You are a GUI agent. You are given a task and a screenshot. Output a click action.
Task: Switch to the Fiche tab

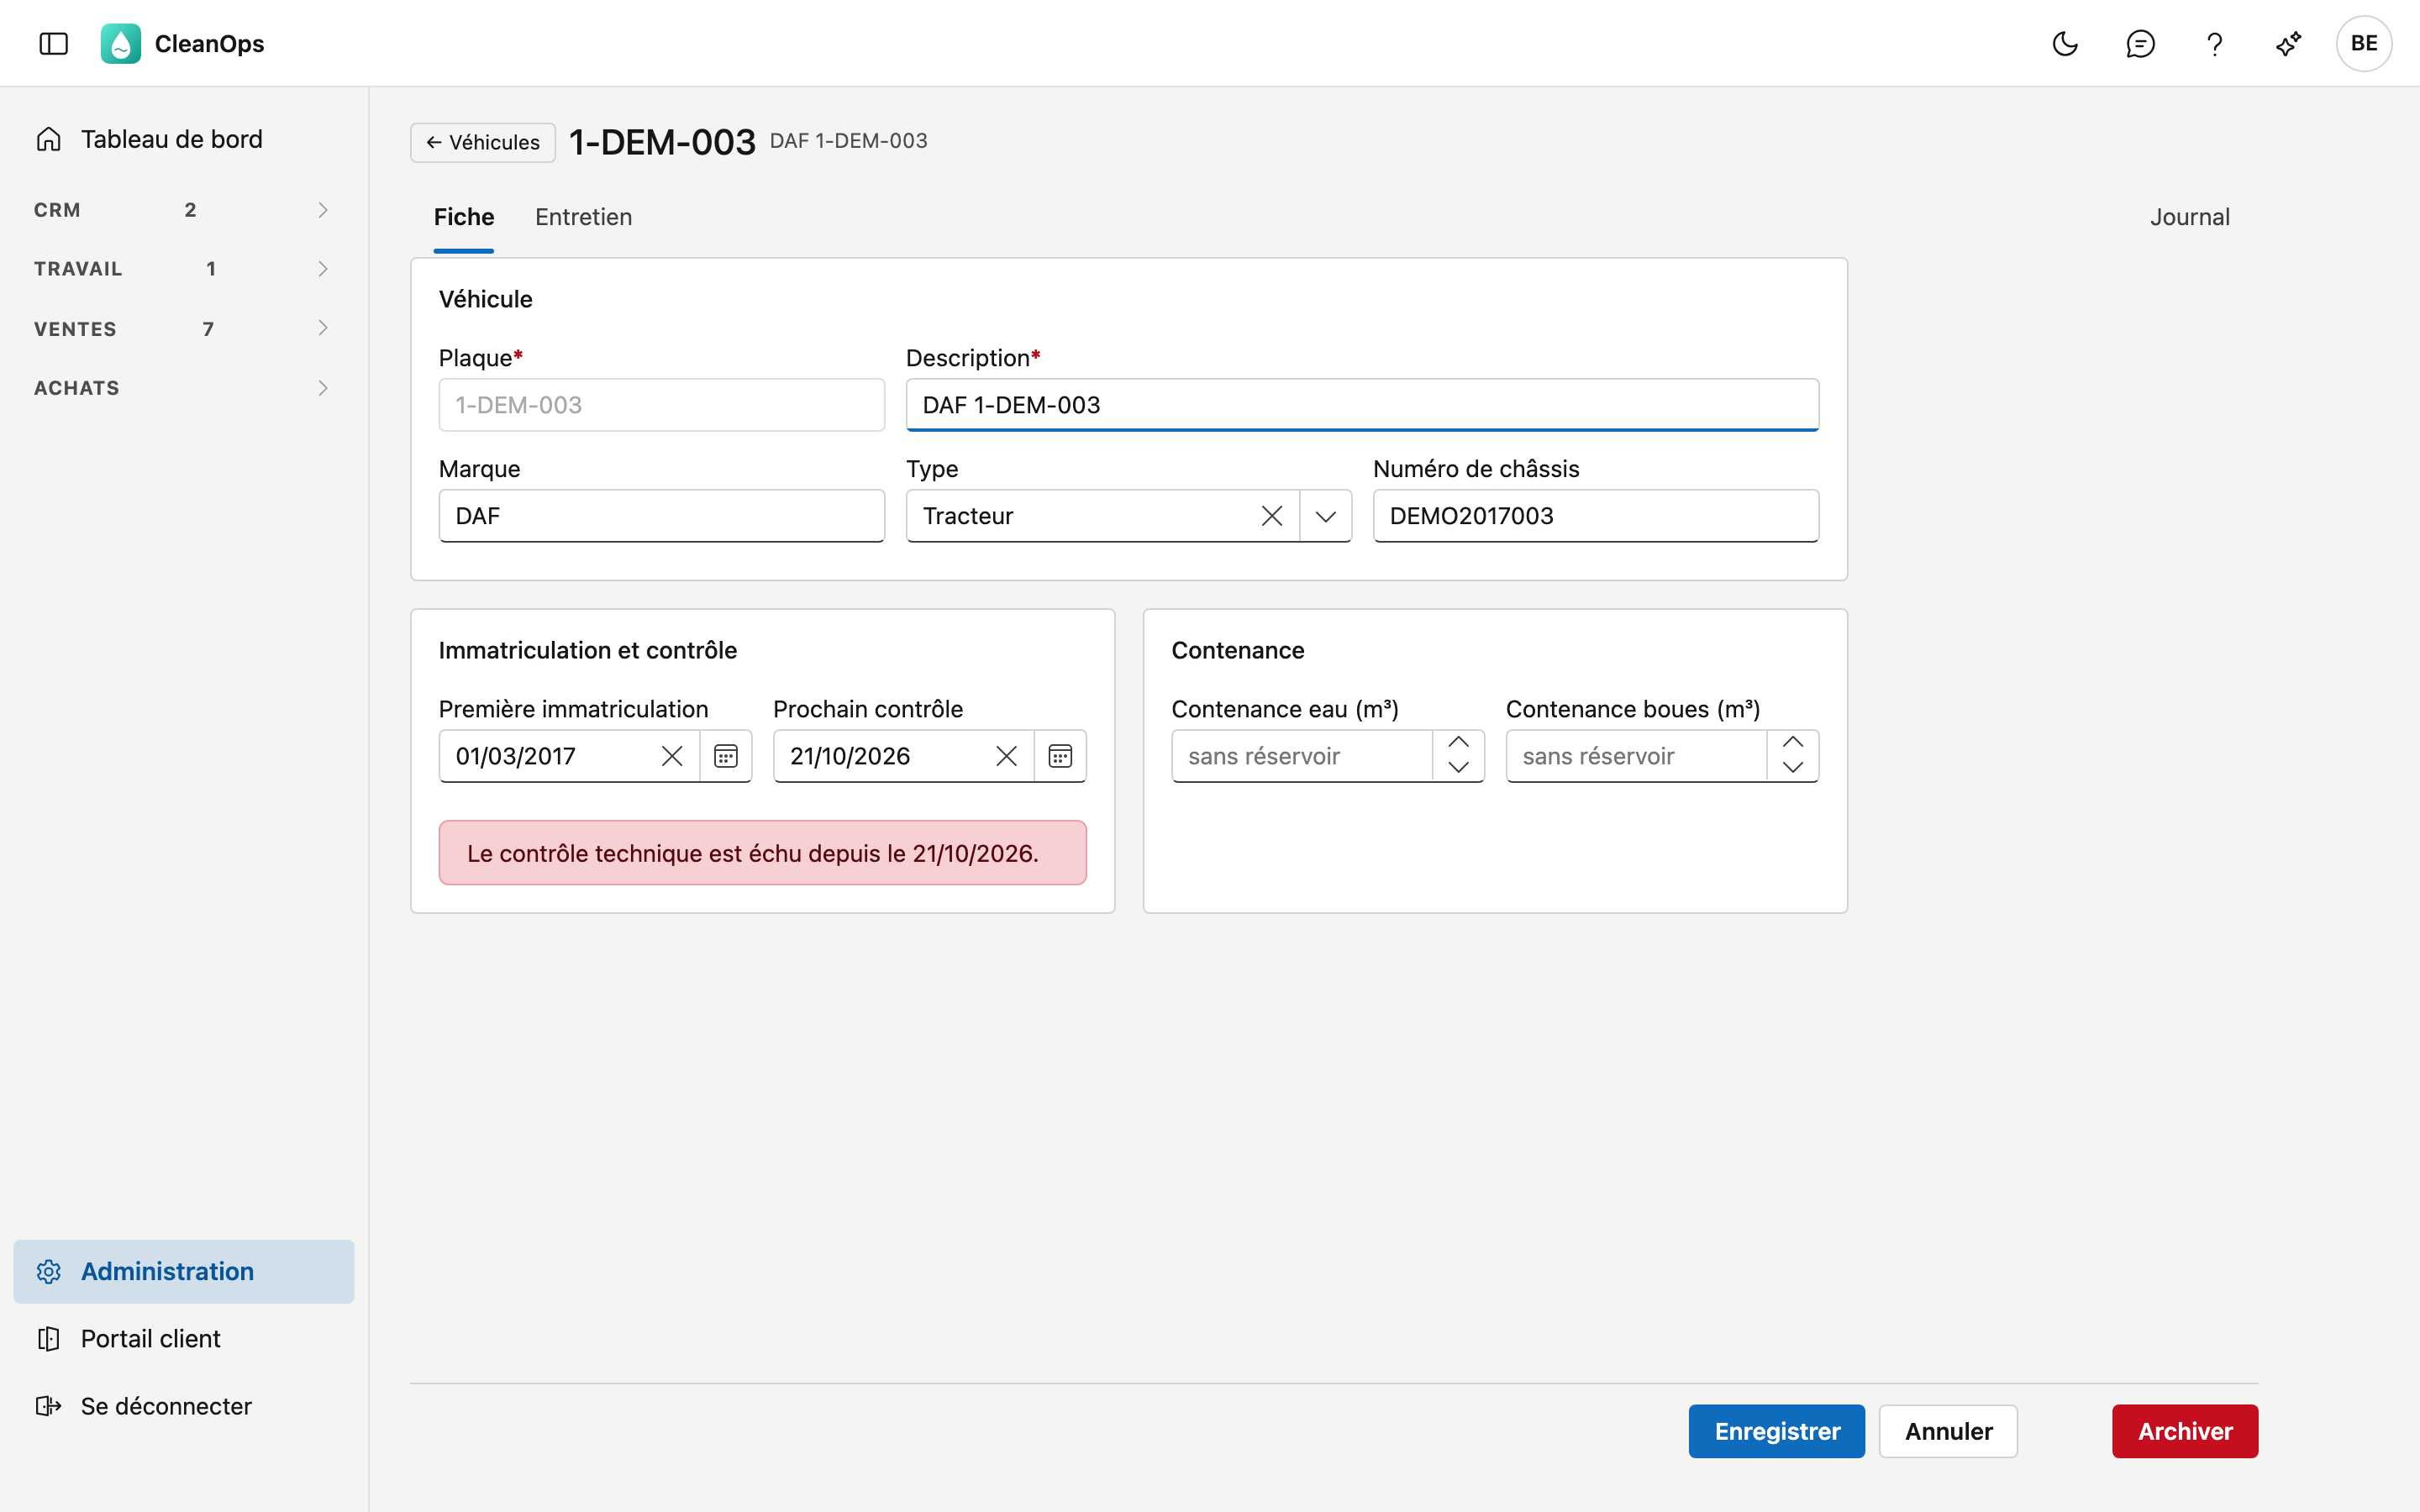coord(464,217)
